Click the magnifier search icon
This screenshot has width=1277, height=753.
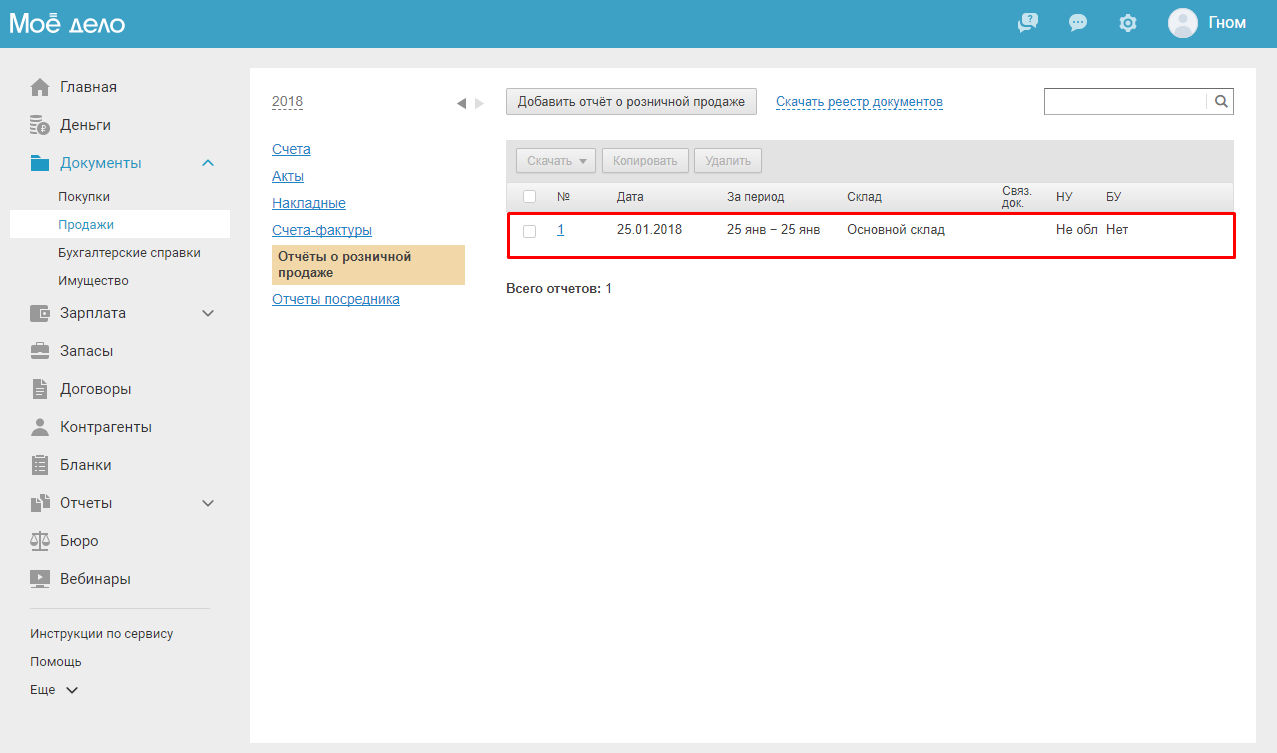click(1221, 101)
